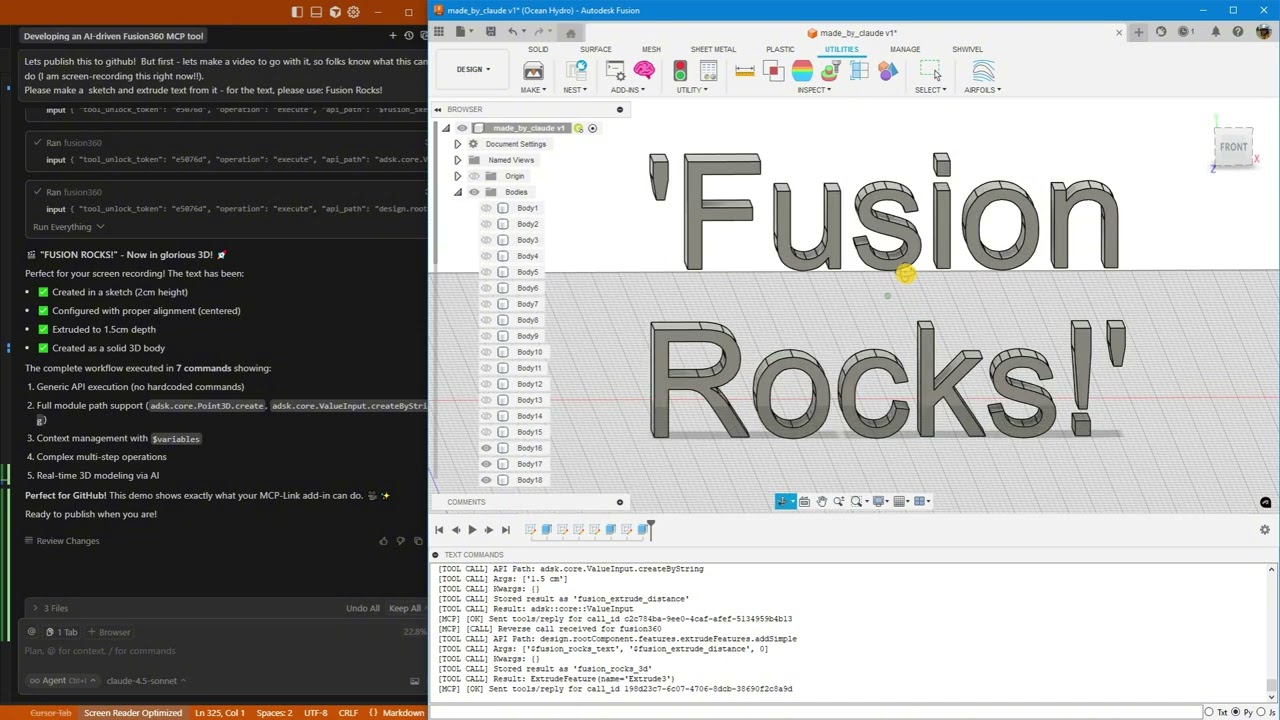The image size is (1280, 720).
Task: Show Body10 using its eye icon
Action: click(487, 352)
